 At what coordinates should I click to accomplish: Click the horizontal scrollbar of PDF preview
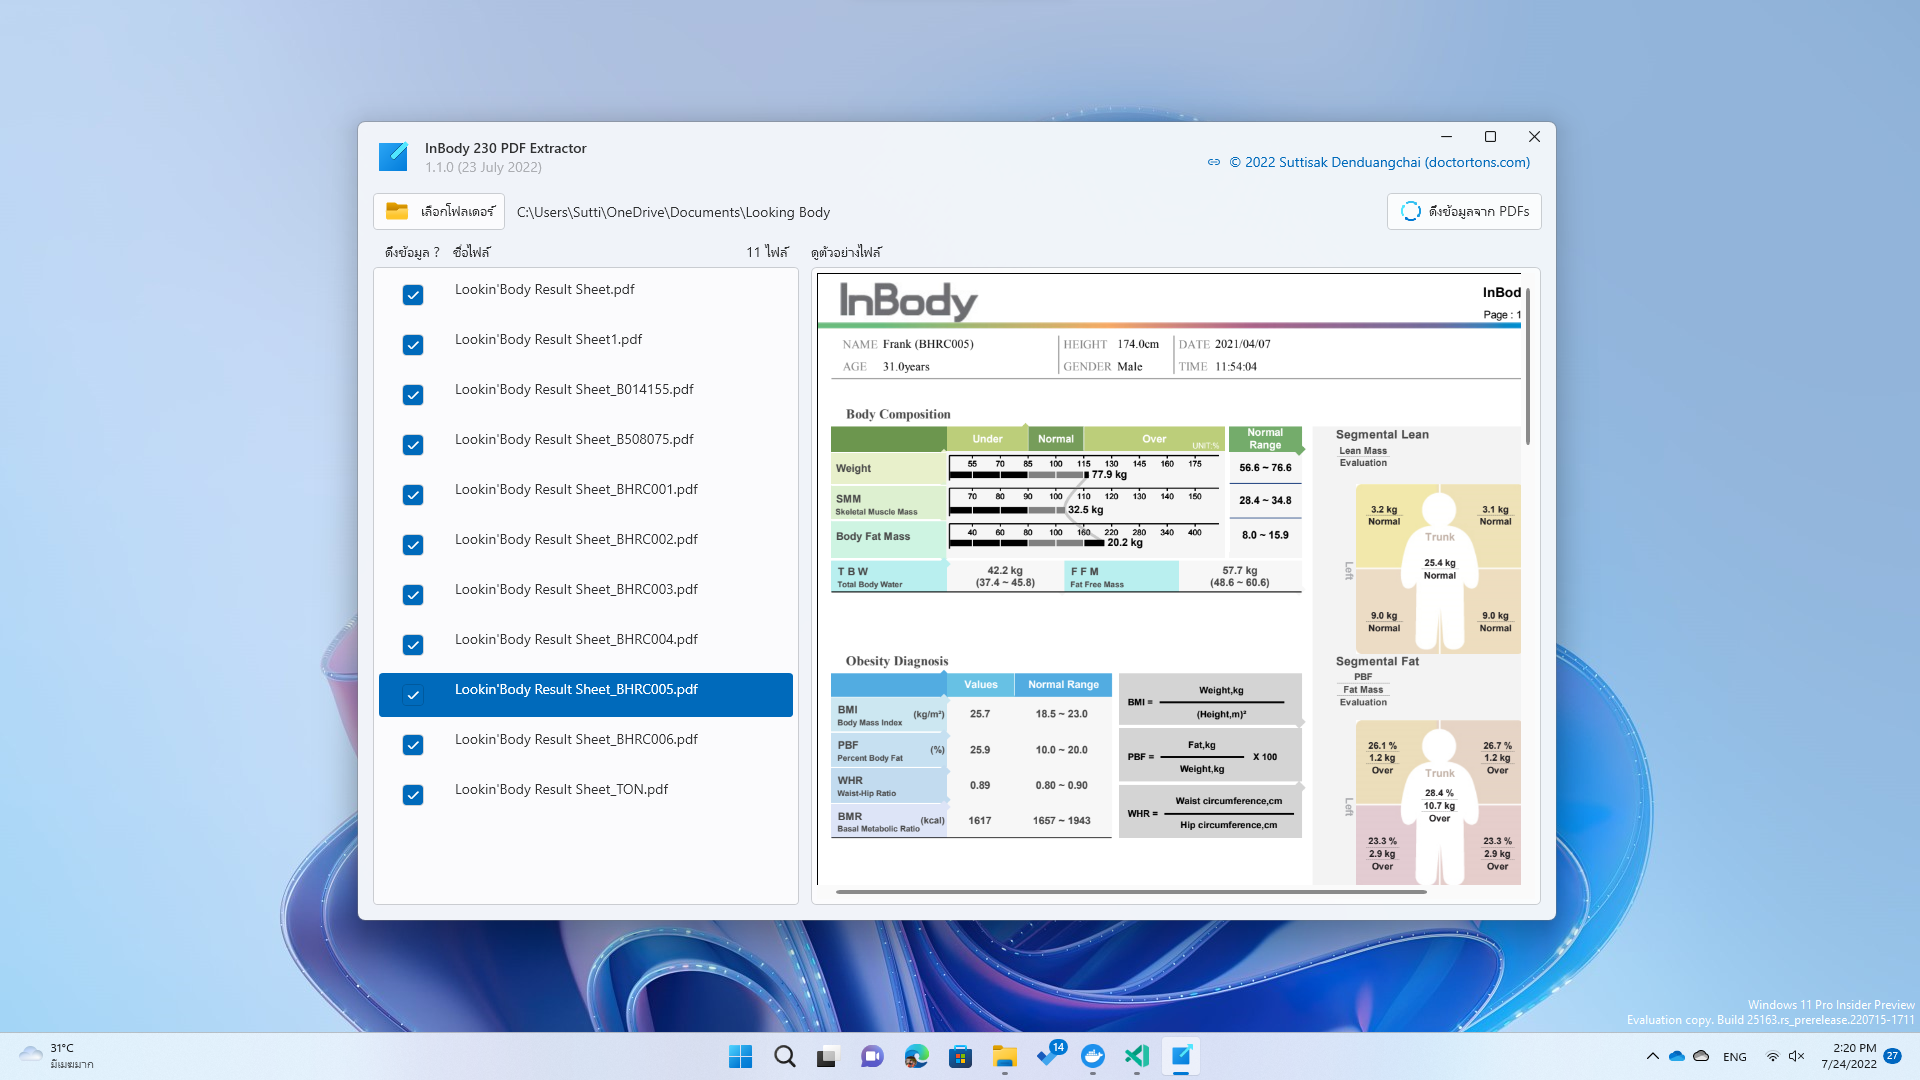(x=1131, y=891)
